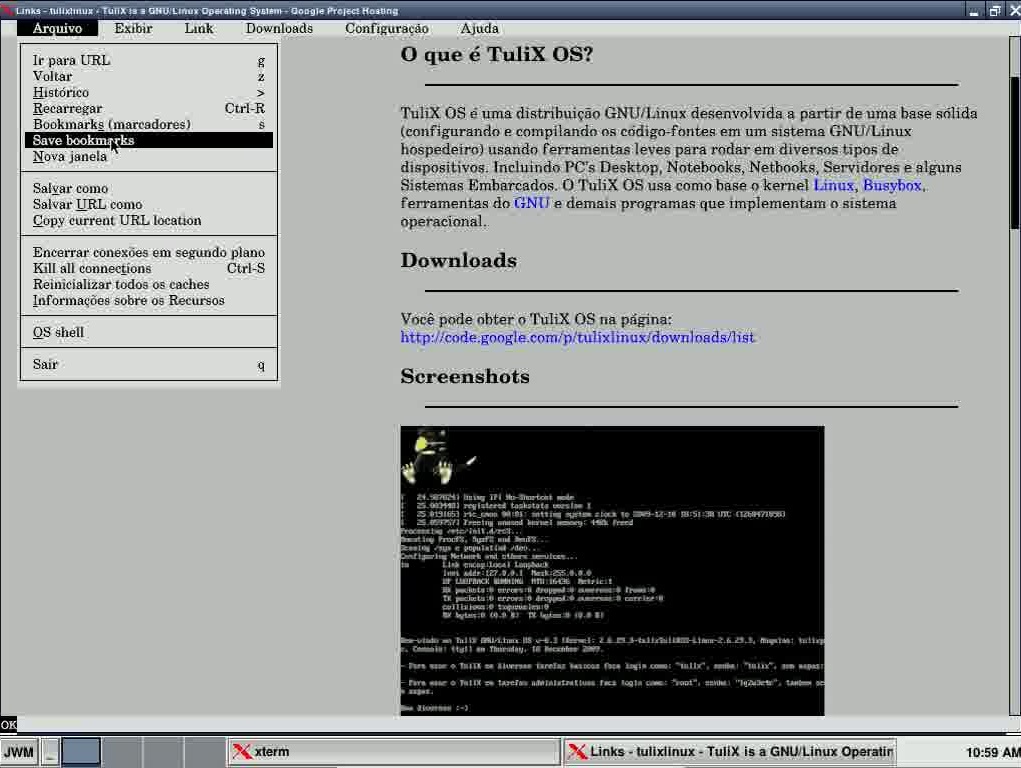Open 'Informações sobre os Recursos'
This screenshot has width=1021, height=768.
148,300
